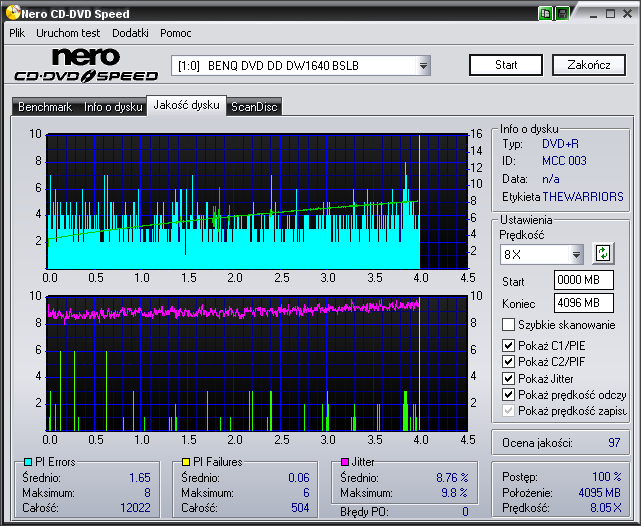
Task: Click the Start position field 0000 MB
Action: click(x=584, y=280)
